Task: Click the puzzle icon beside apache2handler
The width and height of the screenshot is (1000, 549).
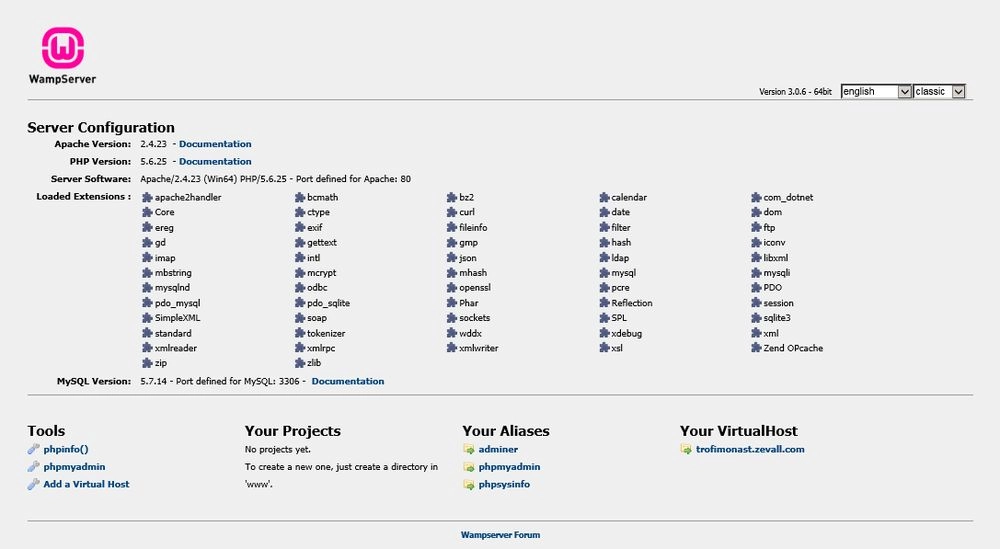Action: point(147,197)
